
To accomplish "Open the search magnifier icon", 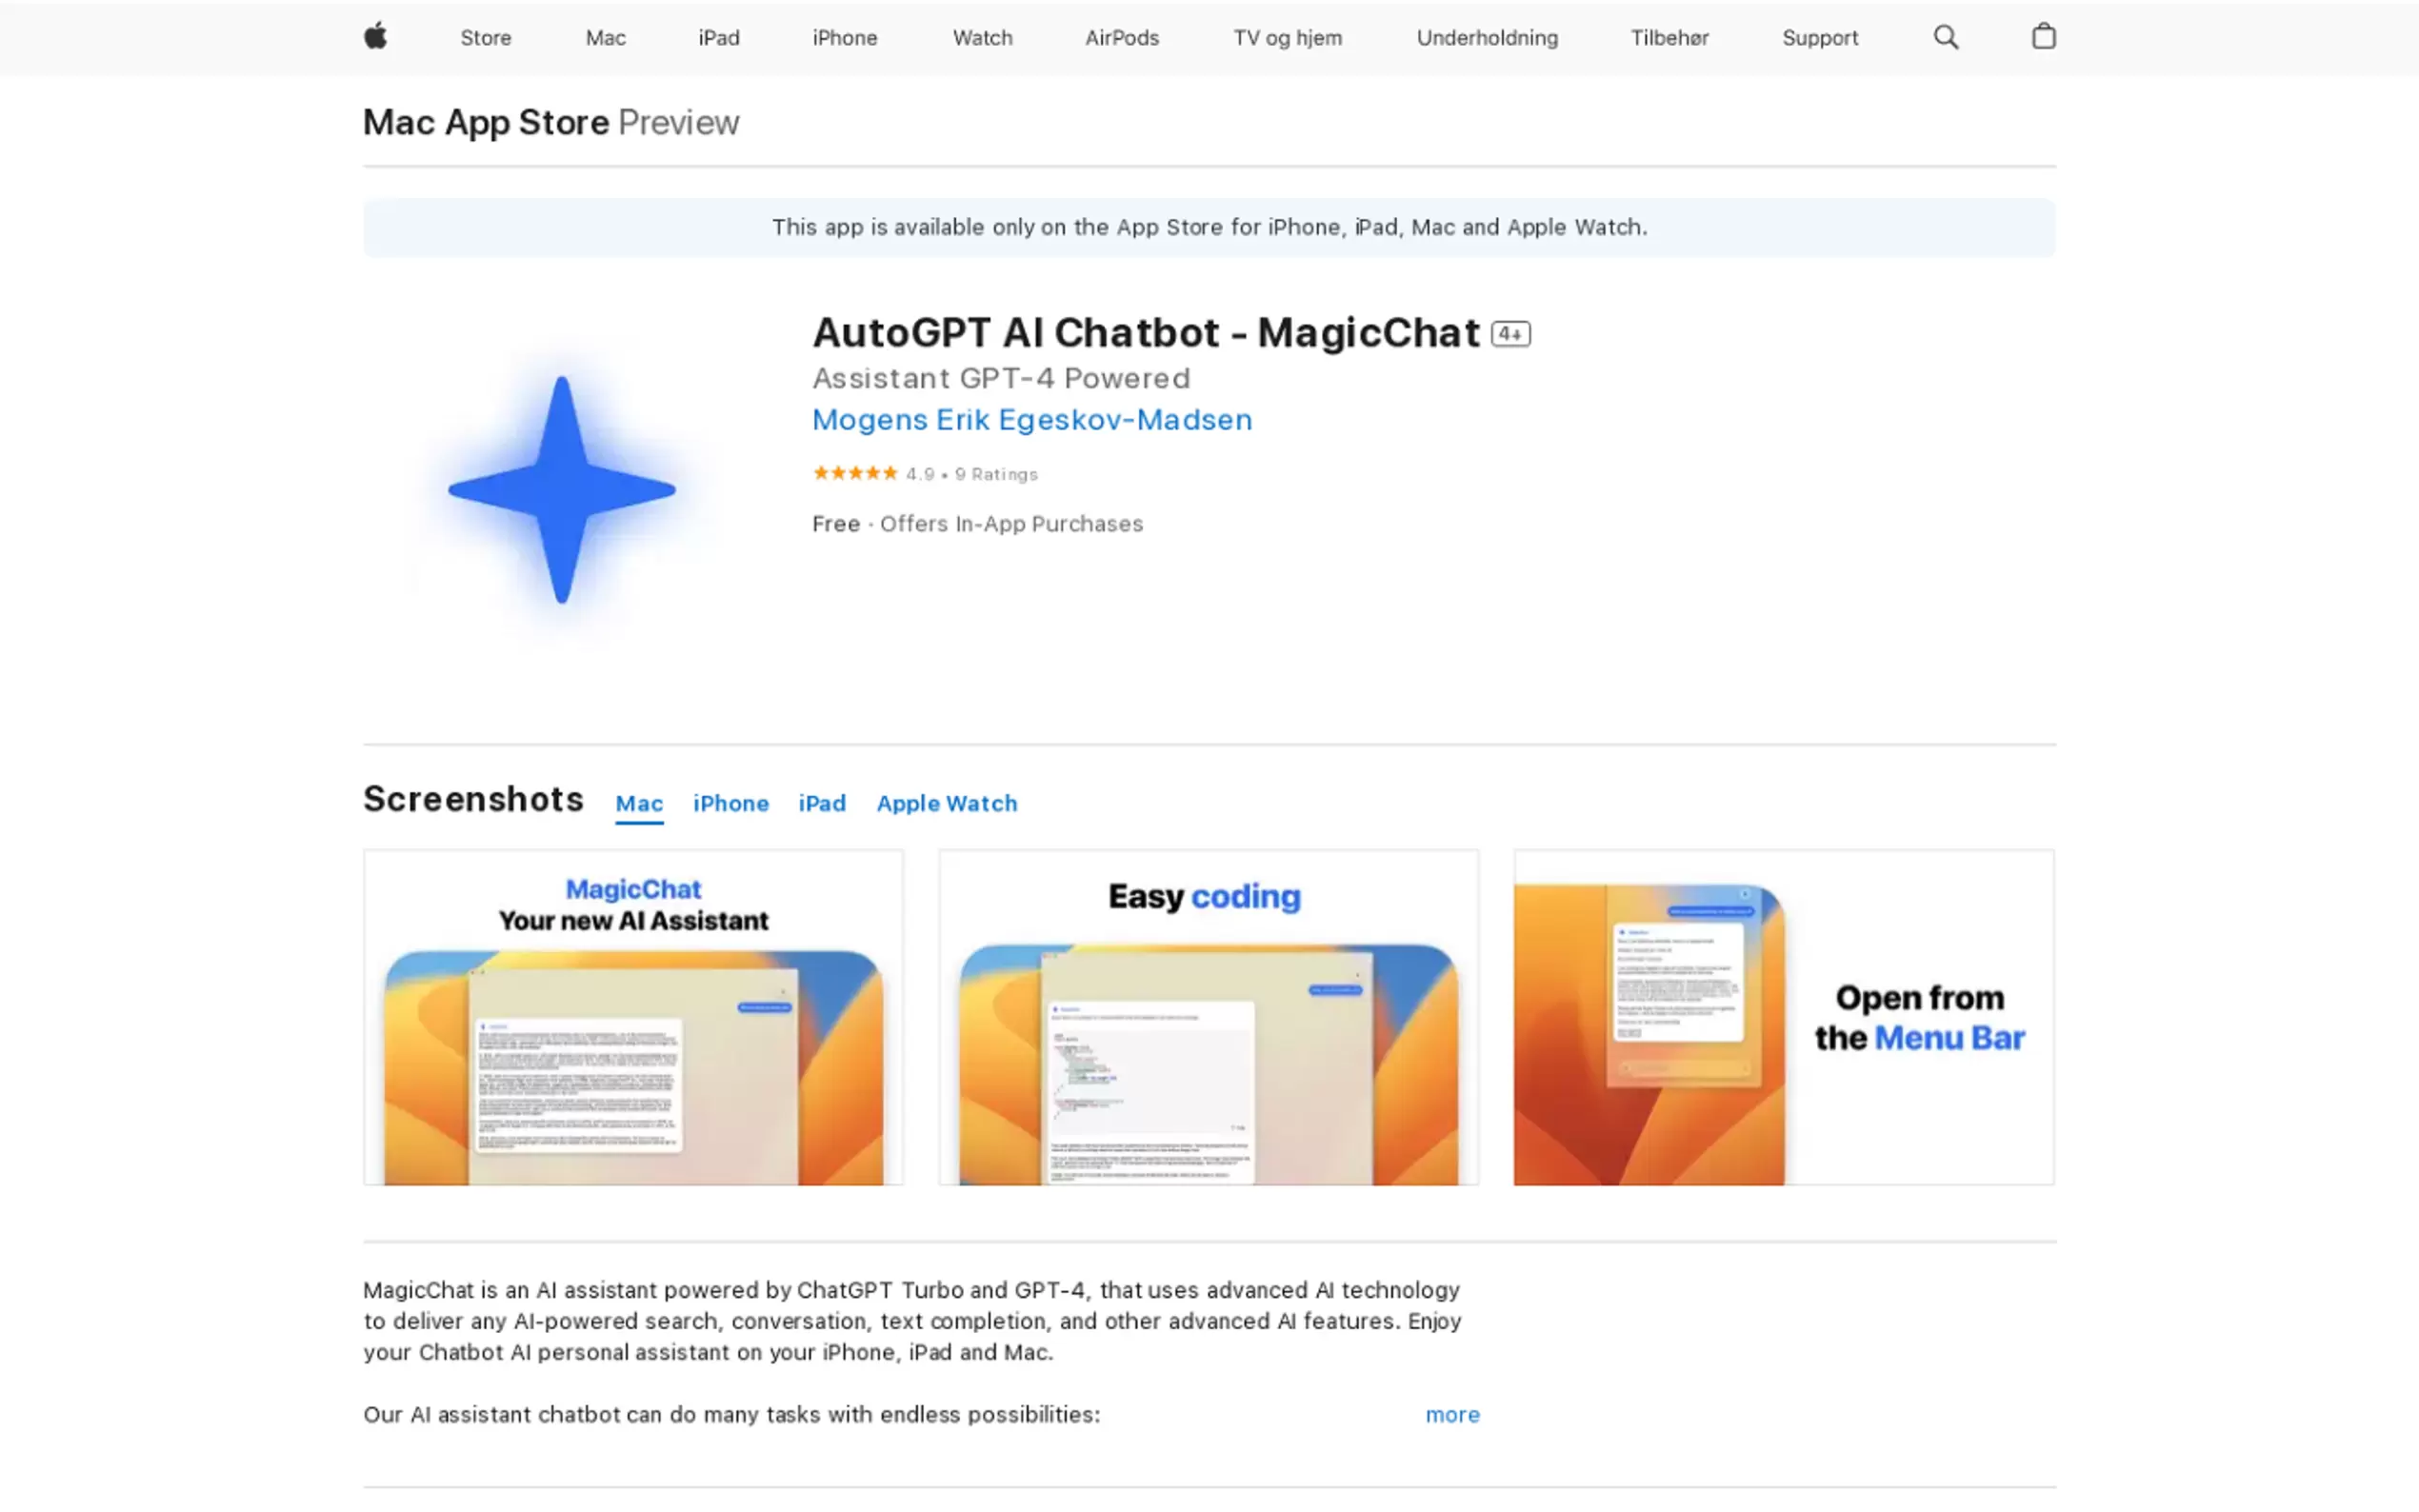I will [1945, 37].
